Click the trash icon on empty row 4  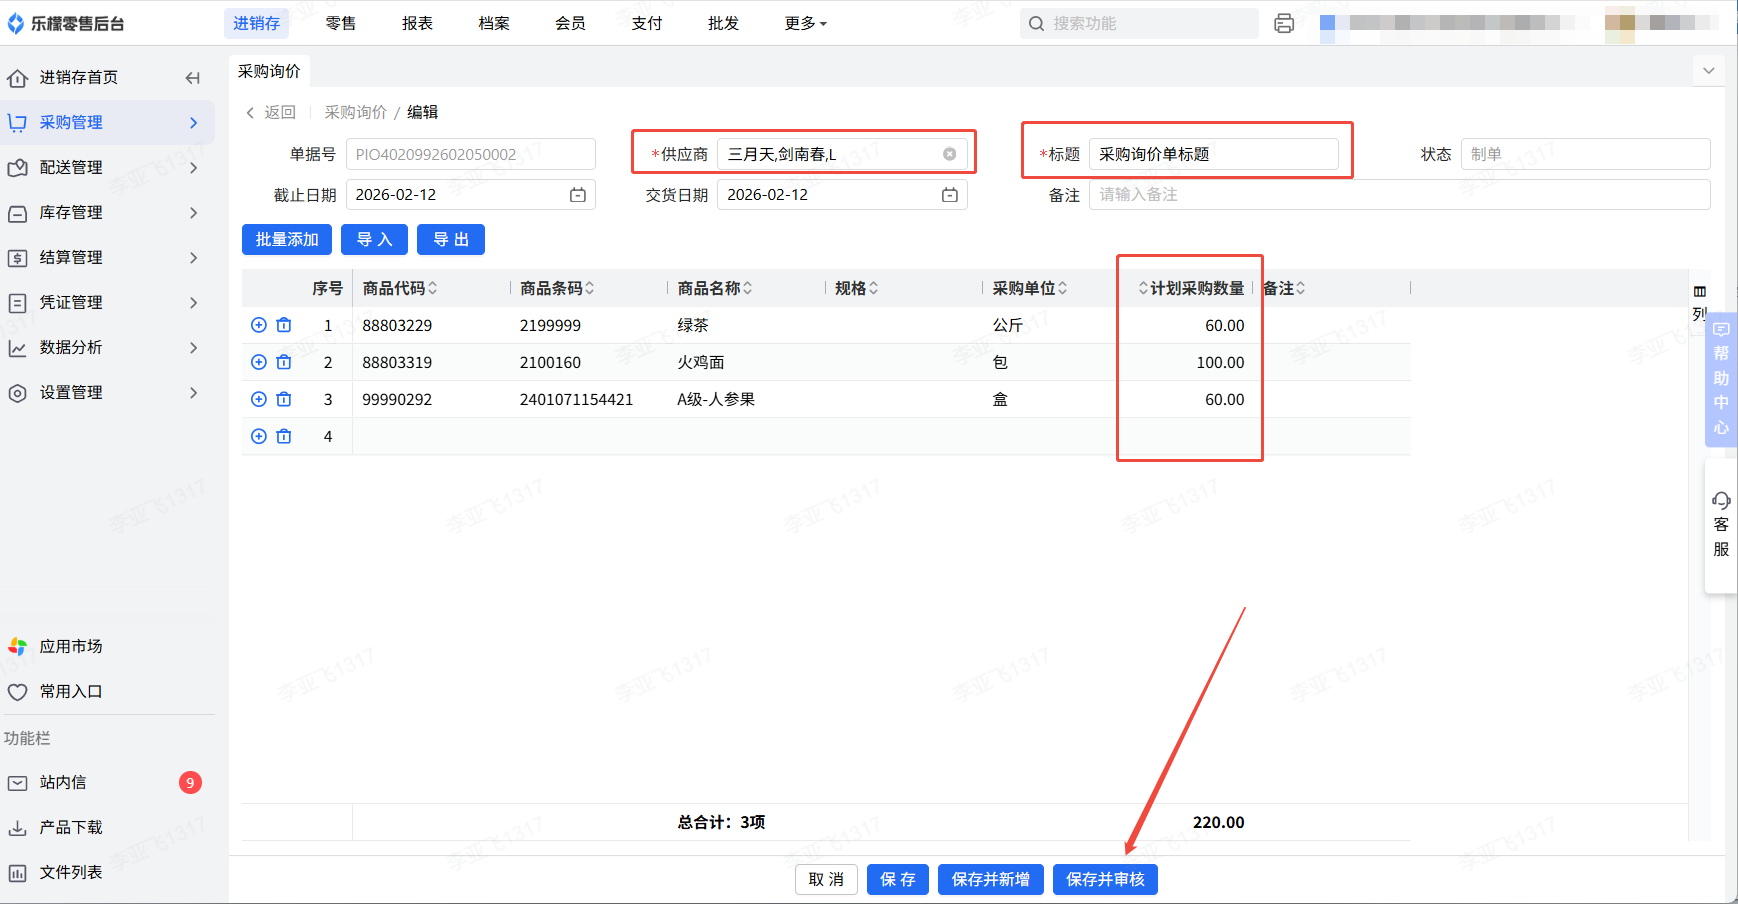284,436
